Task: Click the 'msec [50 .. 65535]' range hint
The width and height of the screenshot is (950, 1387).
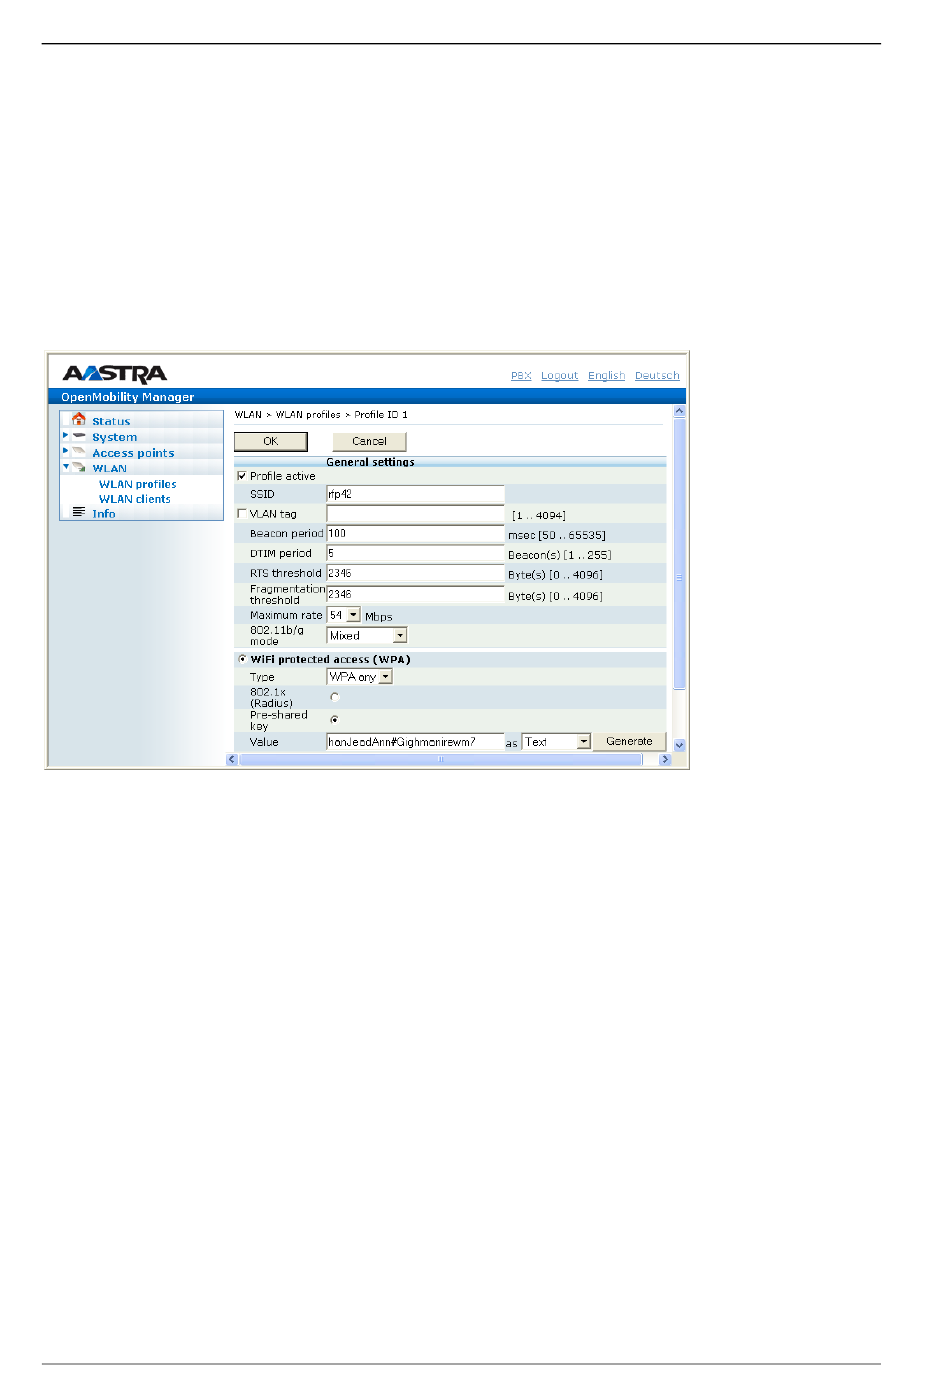Action: coord(557,535)
